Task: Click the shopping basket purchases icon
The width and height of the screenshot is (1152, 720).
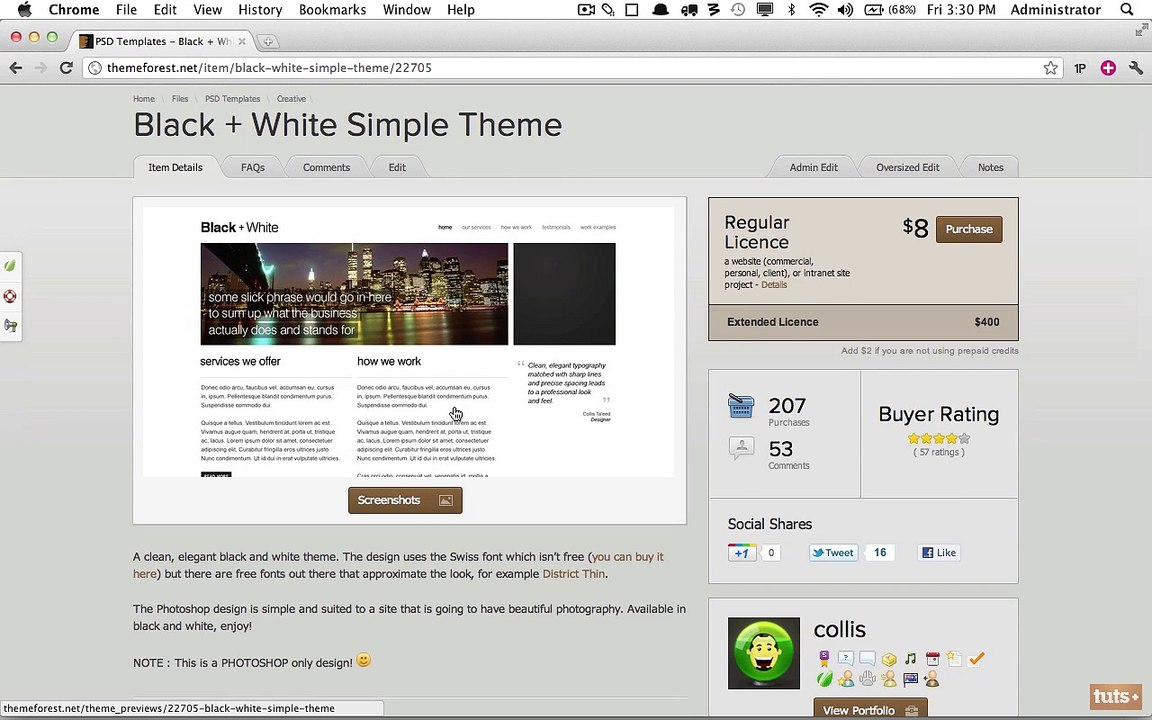Action: [741, 406]
